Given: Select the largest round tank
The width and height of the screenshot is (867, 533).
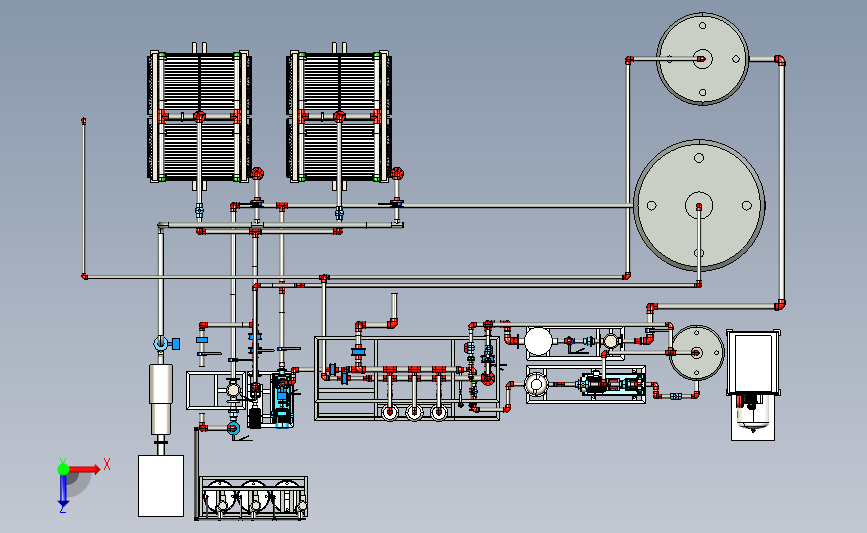Looking at the screenshot, I should [x=699, y=206].
